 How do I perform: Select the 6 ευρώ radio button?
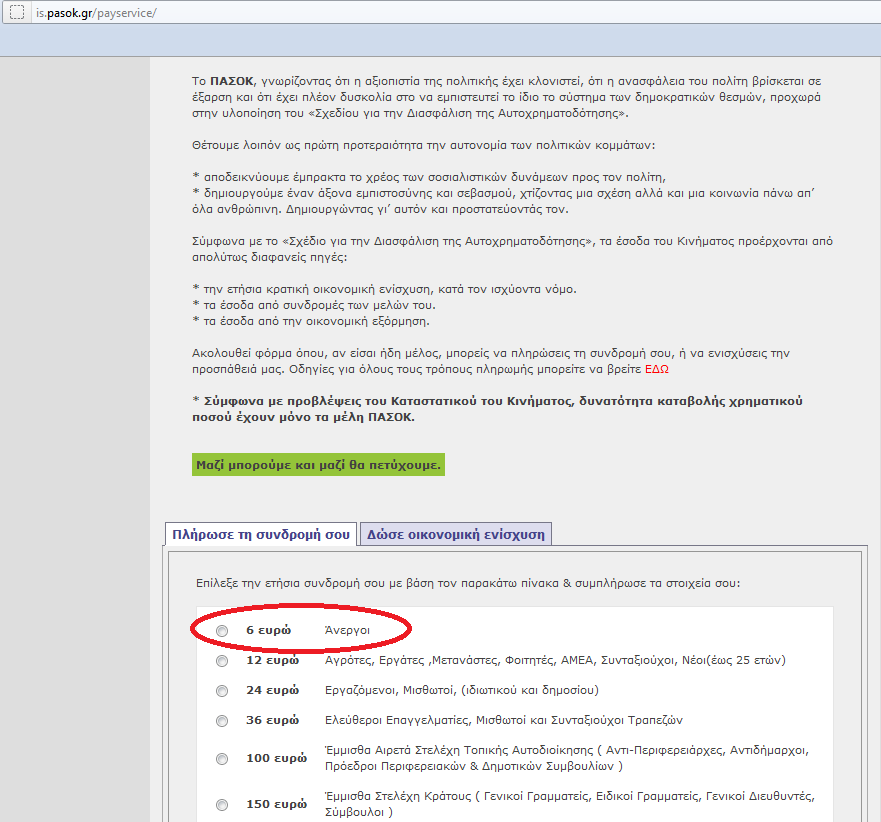tap(221, 631)
